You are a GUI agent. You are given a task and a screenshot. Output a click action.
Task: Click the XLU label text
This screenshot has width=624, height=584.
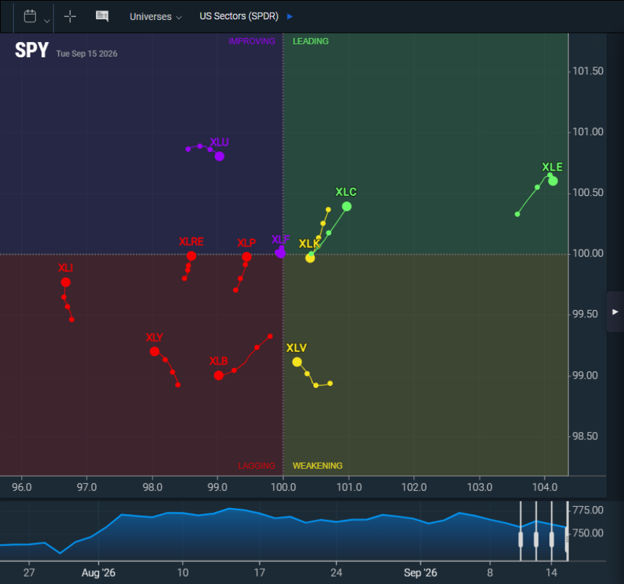(x=219, y=142)
